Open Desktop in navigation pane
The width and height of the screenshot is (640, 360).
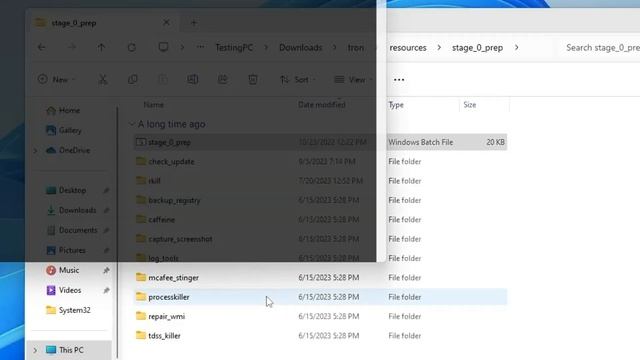click(67, 191)
